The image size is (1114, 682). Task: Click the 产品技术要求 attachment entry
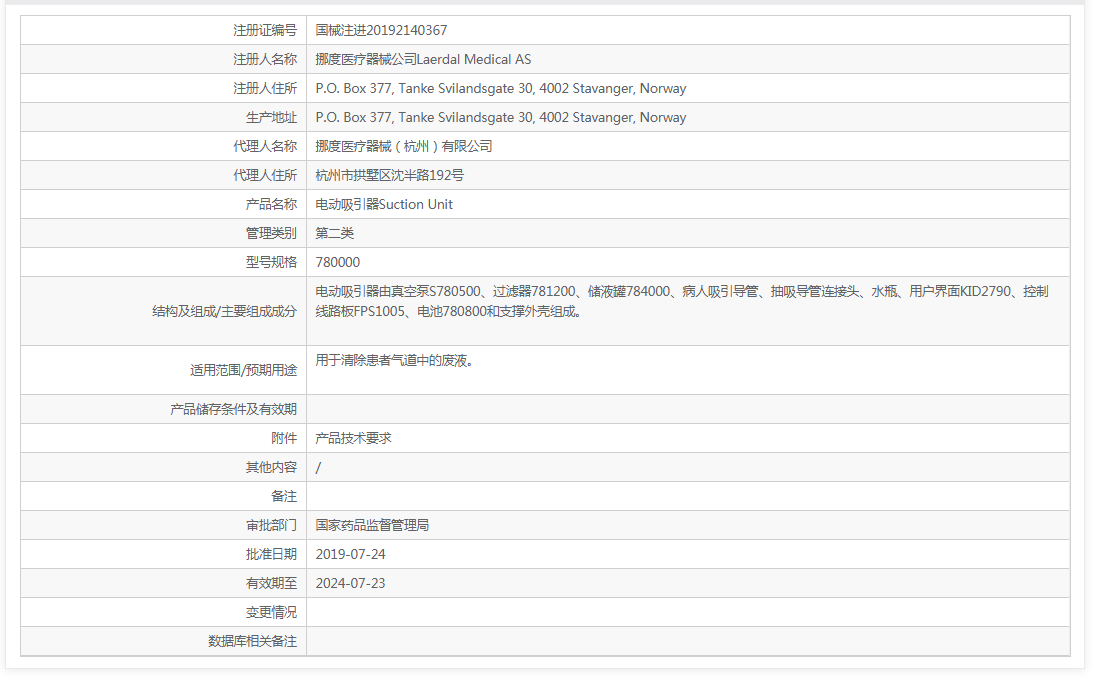[x=353, y=438]
